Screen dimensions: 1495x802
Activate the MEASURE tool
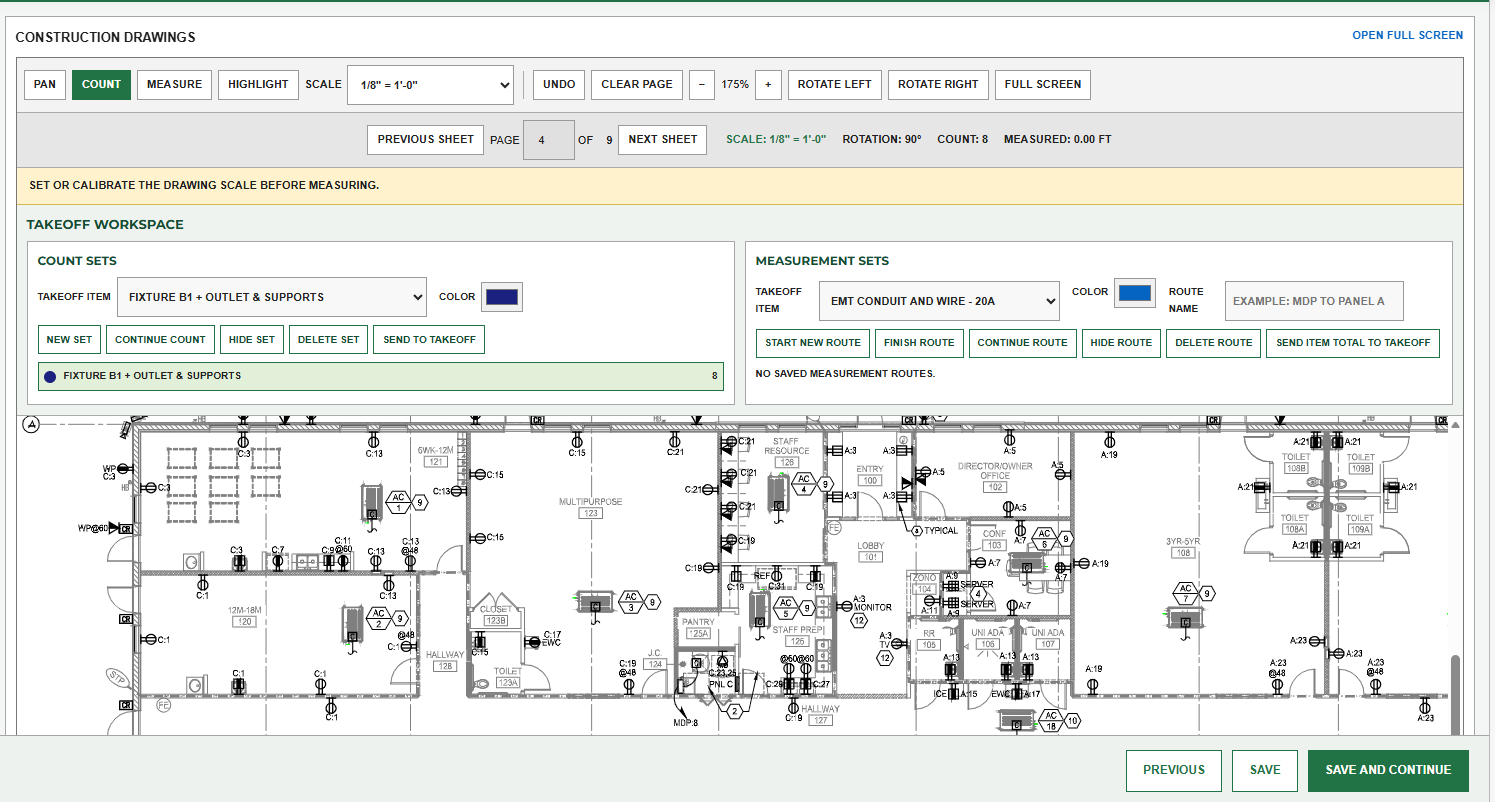pos(174,84)
